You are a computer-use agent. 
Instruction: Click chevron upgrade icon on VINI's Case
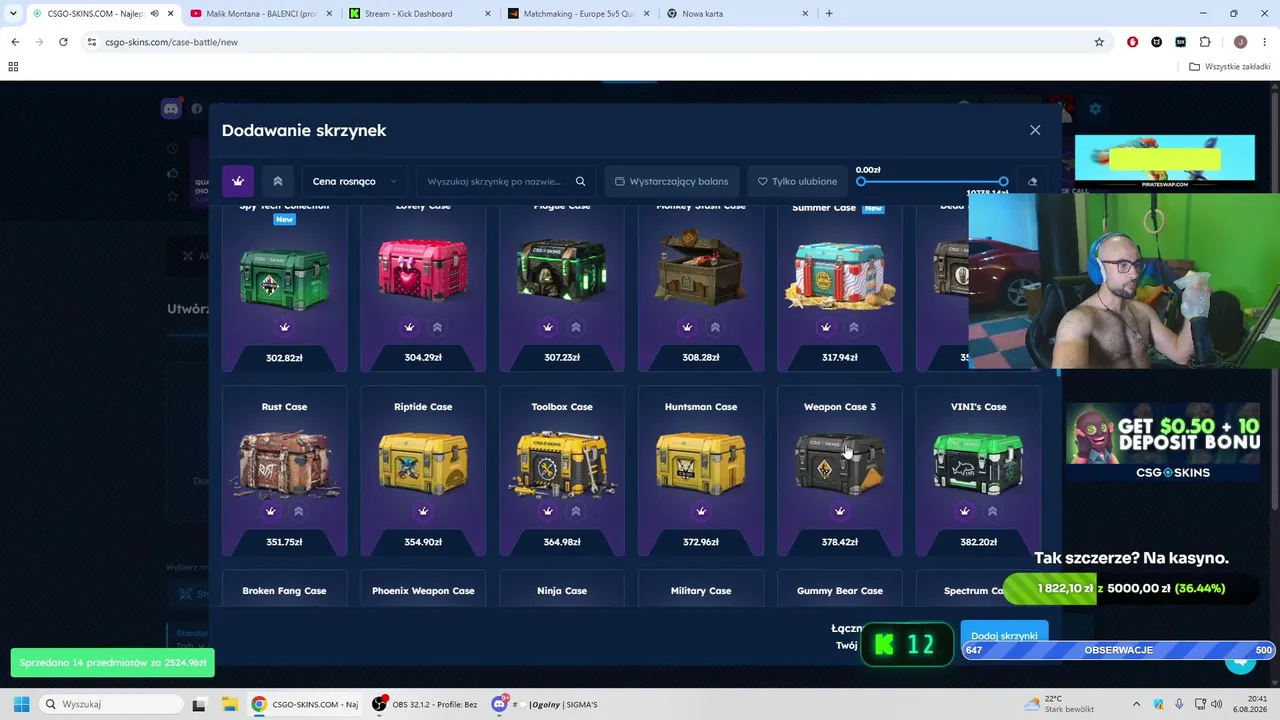[992, 511]
